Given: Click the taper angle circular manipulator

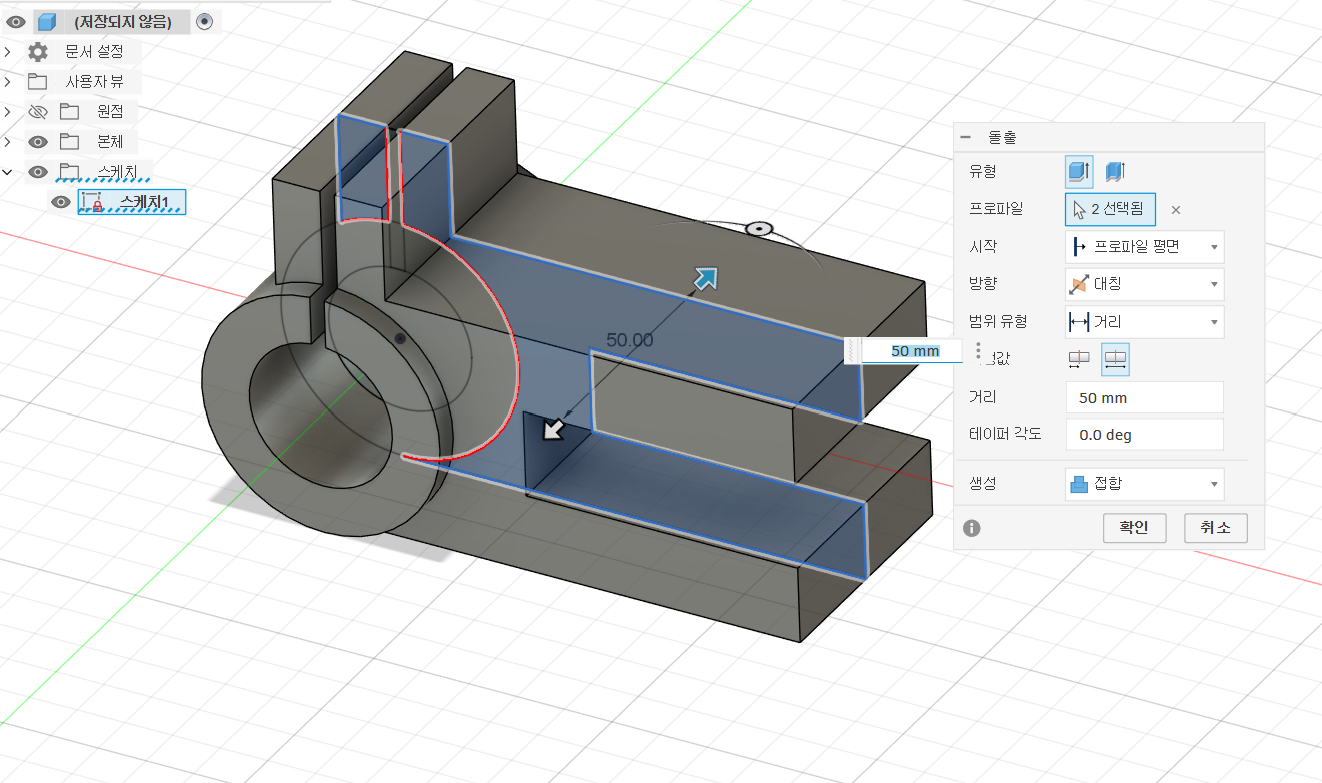Looking at the screenshot, I should click(x=760, y=229).
